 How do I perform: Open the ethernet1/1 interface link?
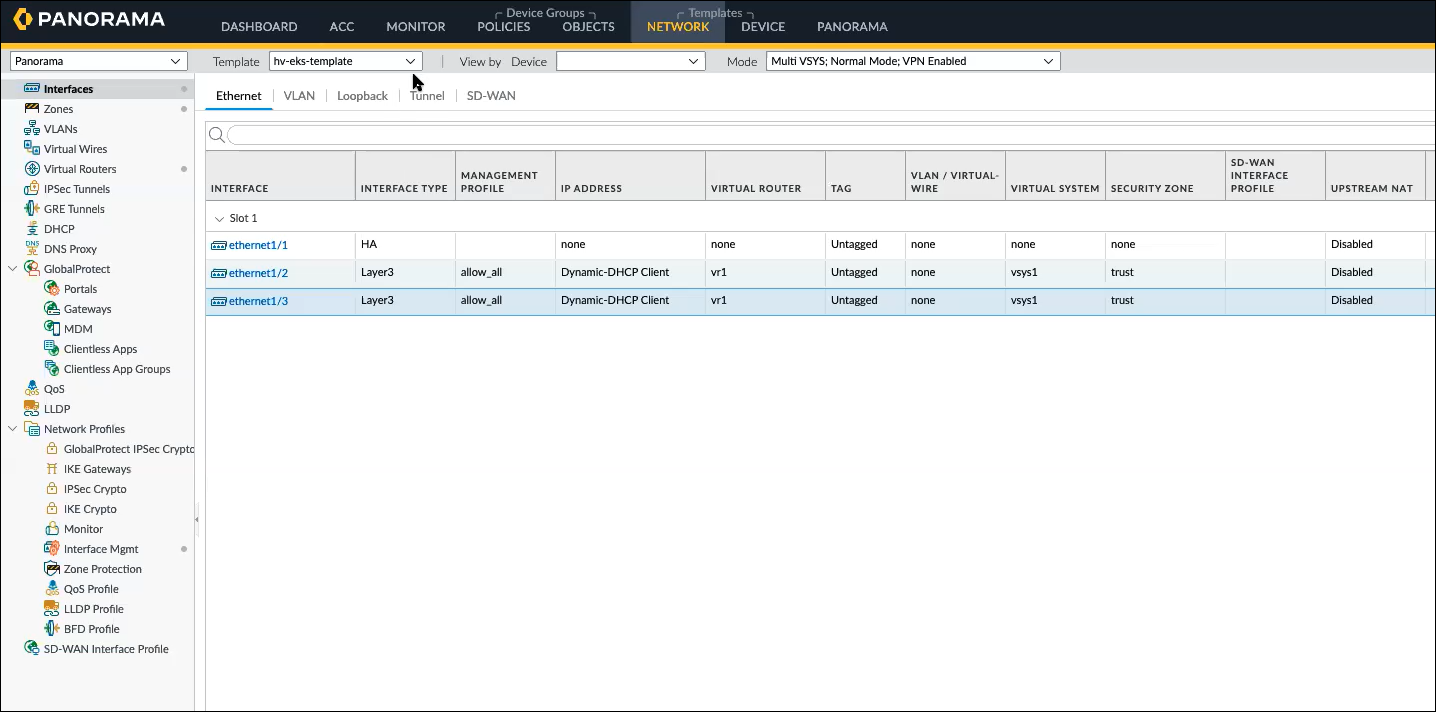pos(258,245)
